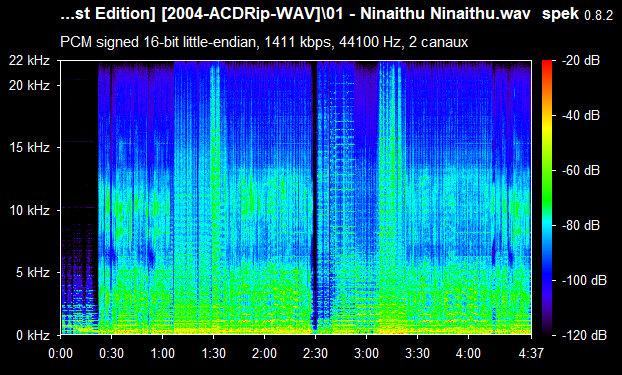Viewport: 622px width, 375px height.
Task: Select the 5 kHz frequency axis label
Action: coord(33,273)
